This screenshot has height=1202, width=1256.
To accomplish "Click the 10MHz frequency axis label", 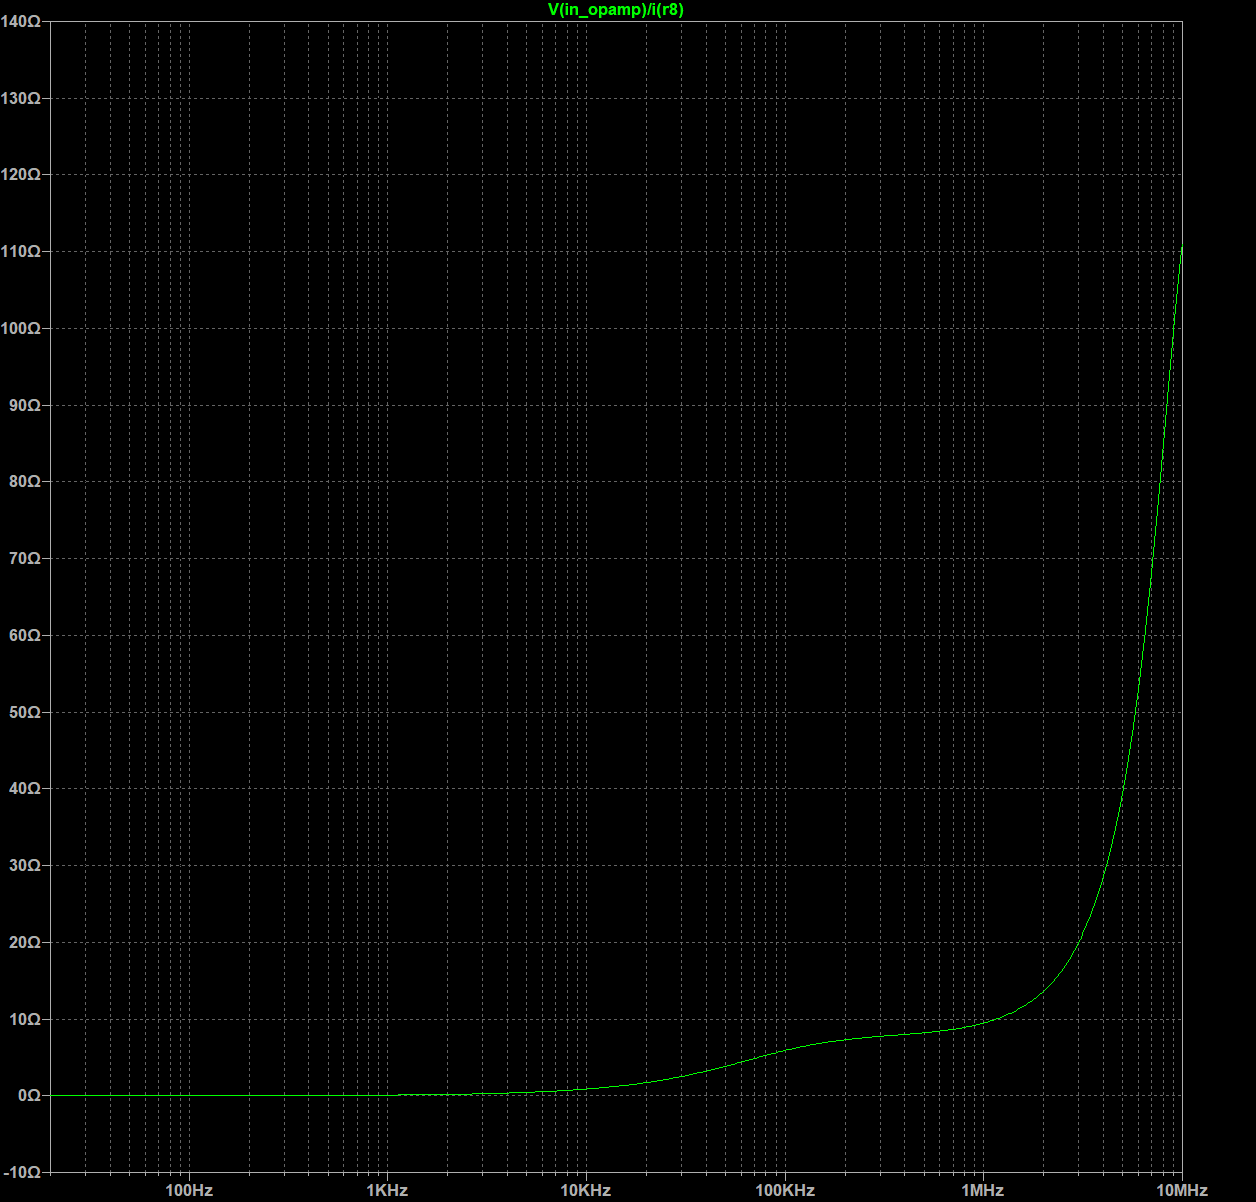I will (1182, 1190).
